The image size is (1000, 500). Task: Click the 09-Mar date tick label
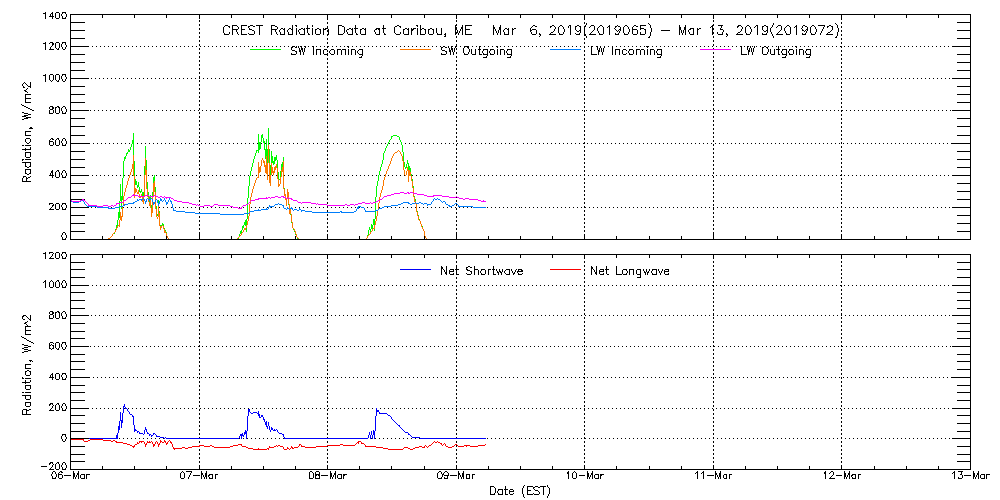pyautogui.click(x=457, y=476)
